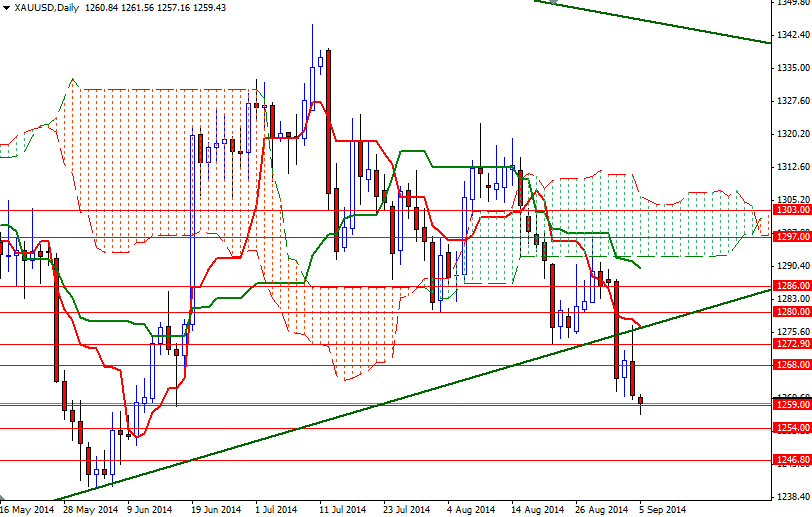Image resolution: width=812 pixels, height=517 pixels.
Task: Open the XAUUSD,Daily dropdown arrow
Action: [x=6, y=7]
